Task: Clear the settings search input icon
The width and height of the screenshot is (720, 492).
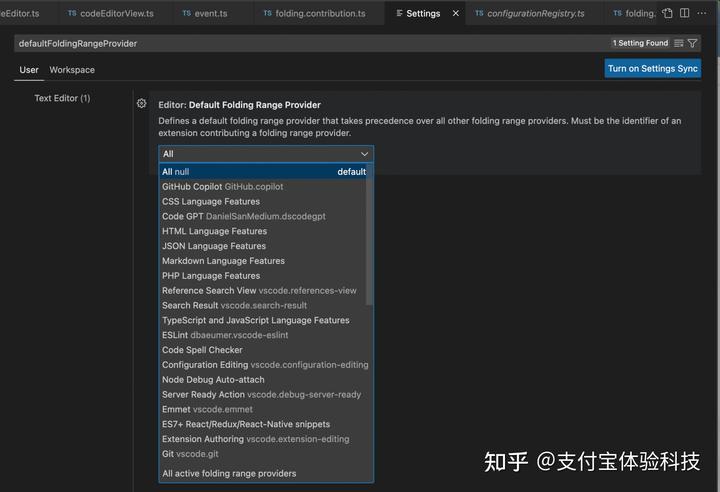Action: pyautogui.click(x=679, y=44)
